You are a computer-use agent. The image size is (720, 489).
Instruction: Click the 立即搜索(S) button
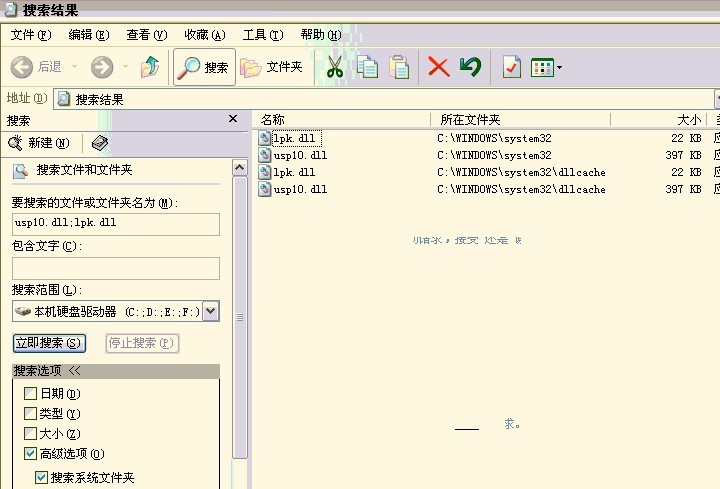click(x=49, y=343)
